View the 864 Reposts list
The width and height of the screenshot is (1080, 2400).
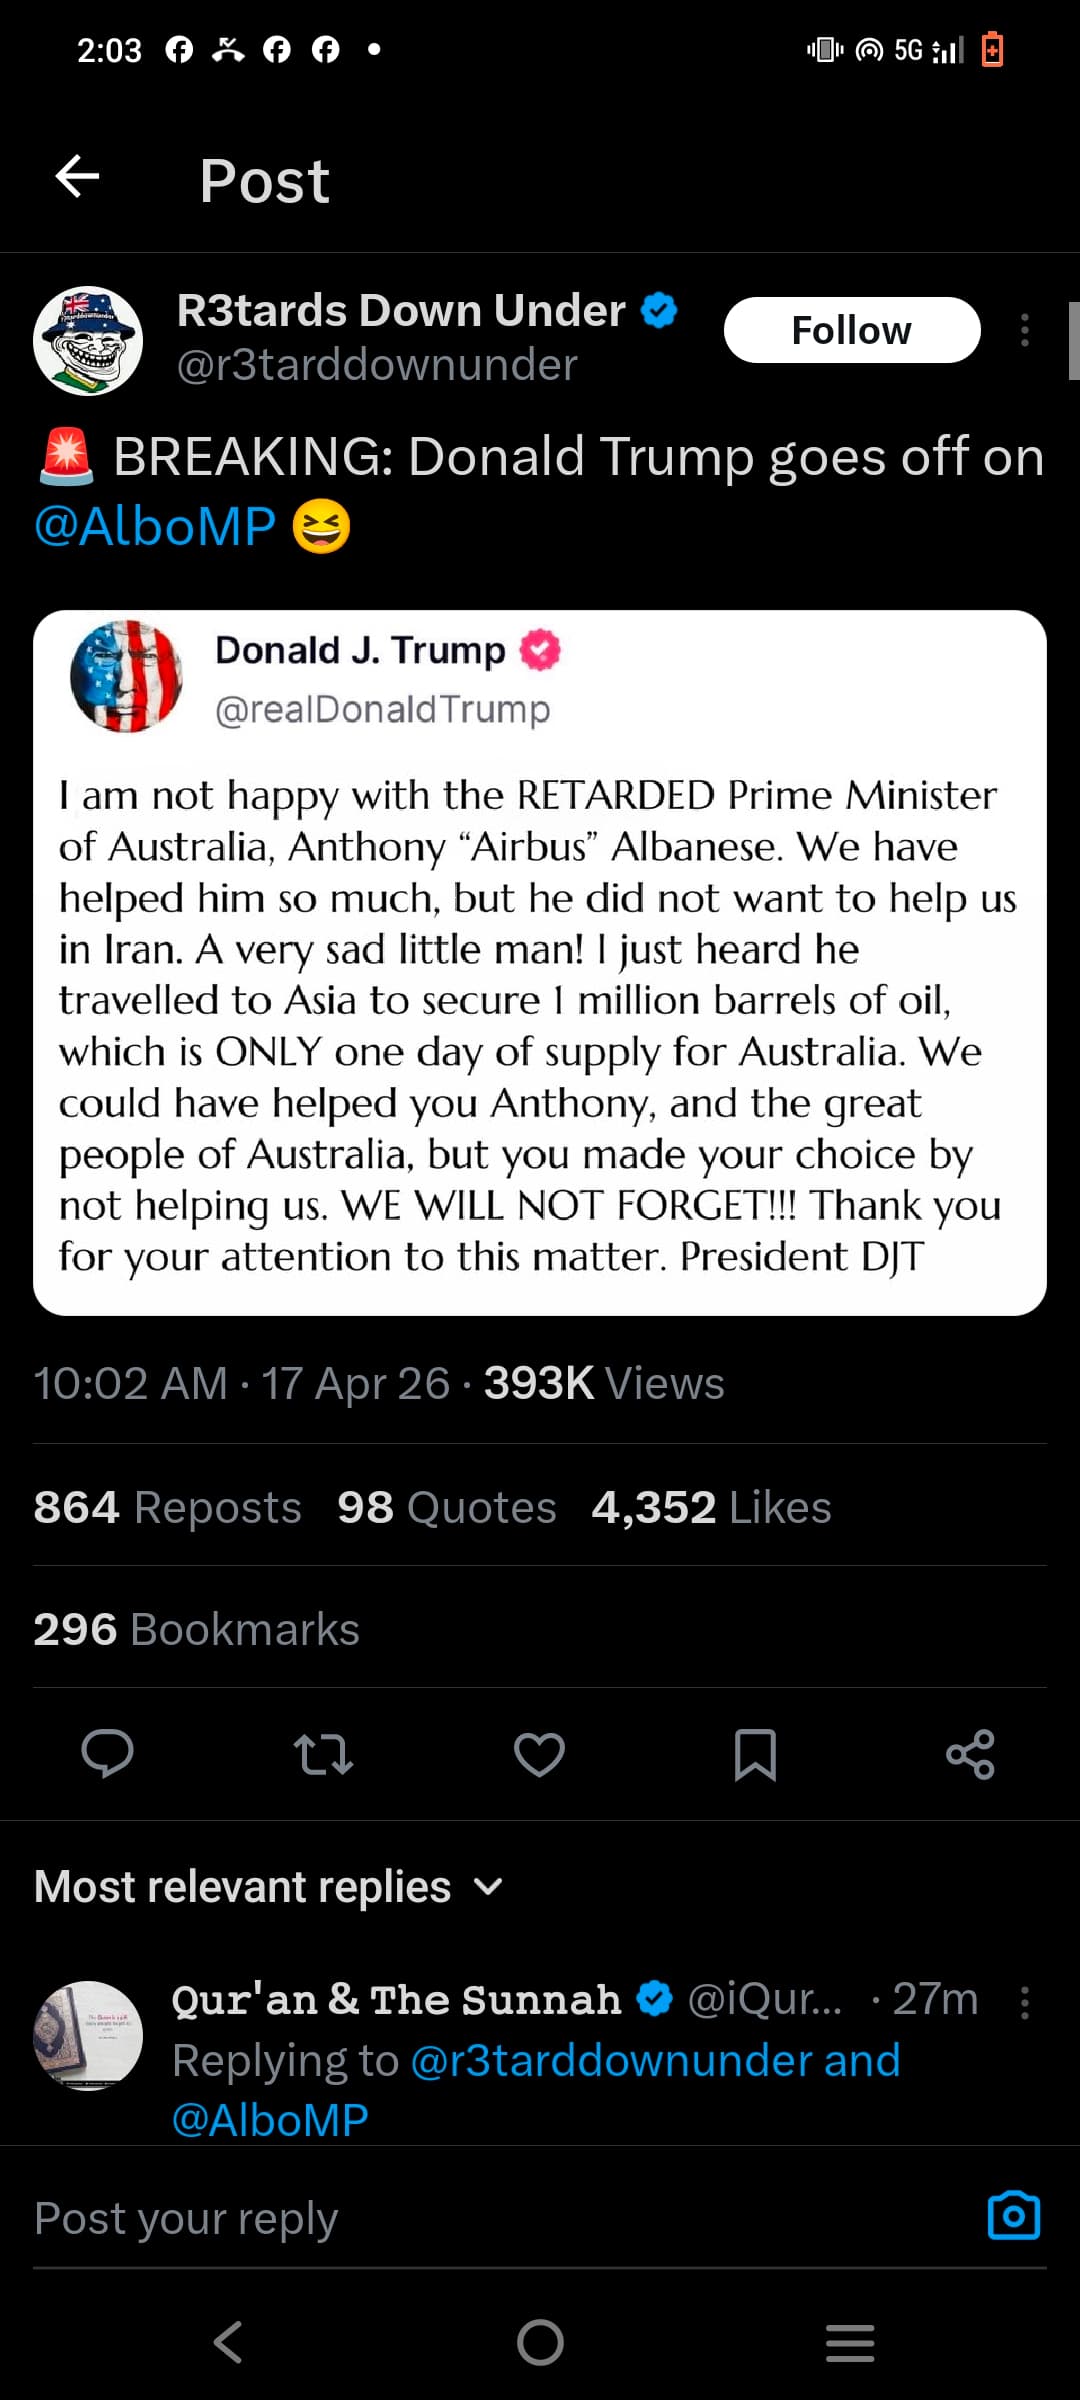point(167,1507)
